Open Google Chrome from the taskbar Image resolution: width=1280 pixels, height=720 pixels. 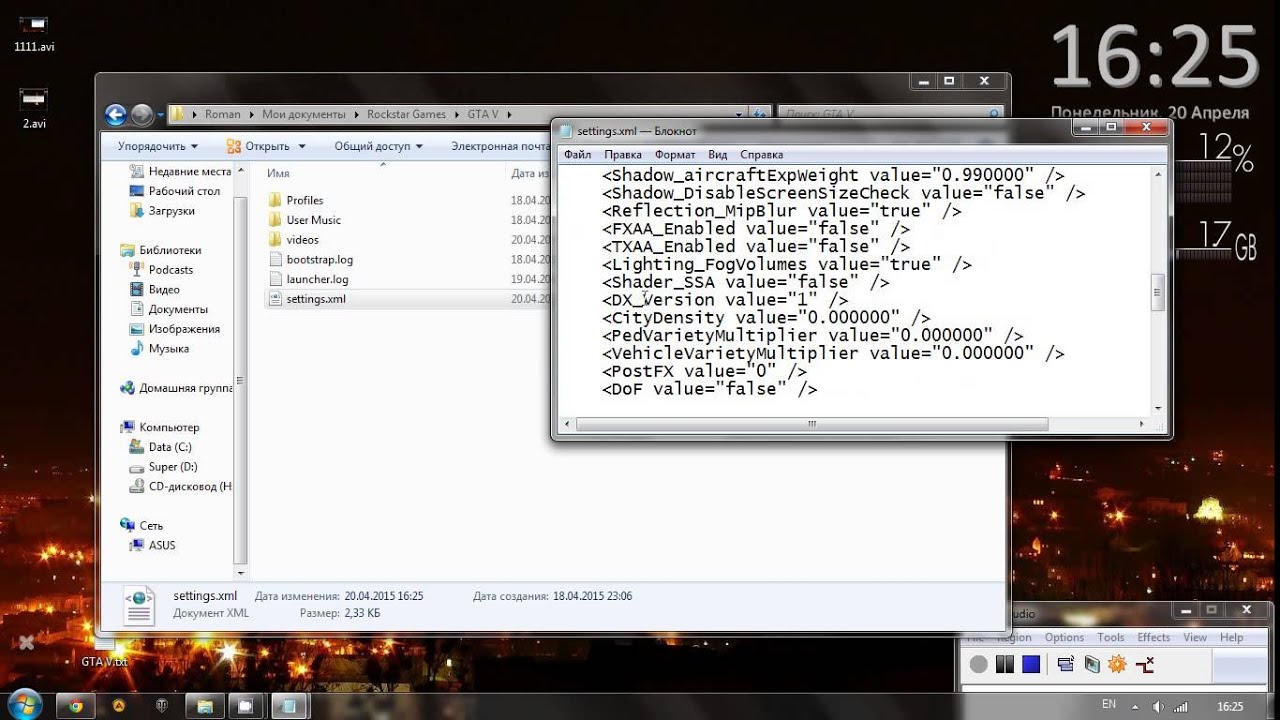coord(75,705)
